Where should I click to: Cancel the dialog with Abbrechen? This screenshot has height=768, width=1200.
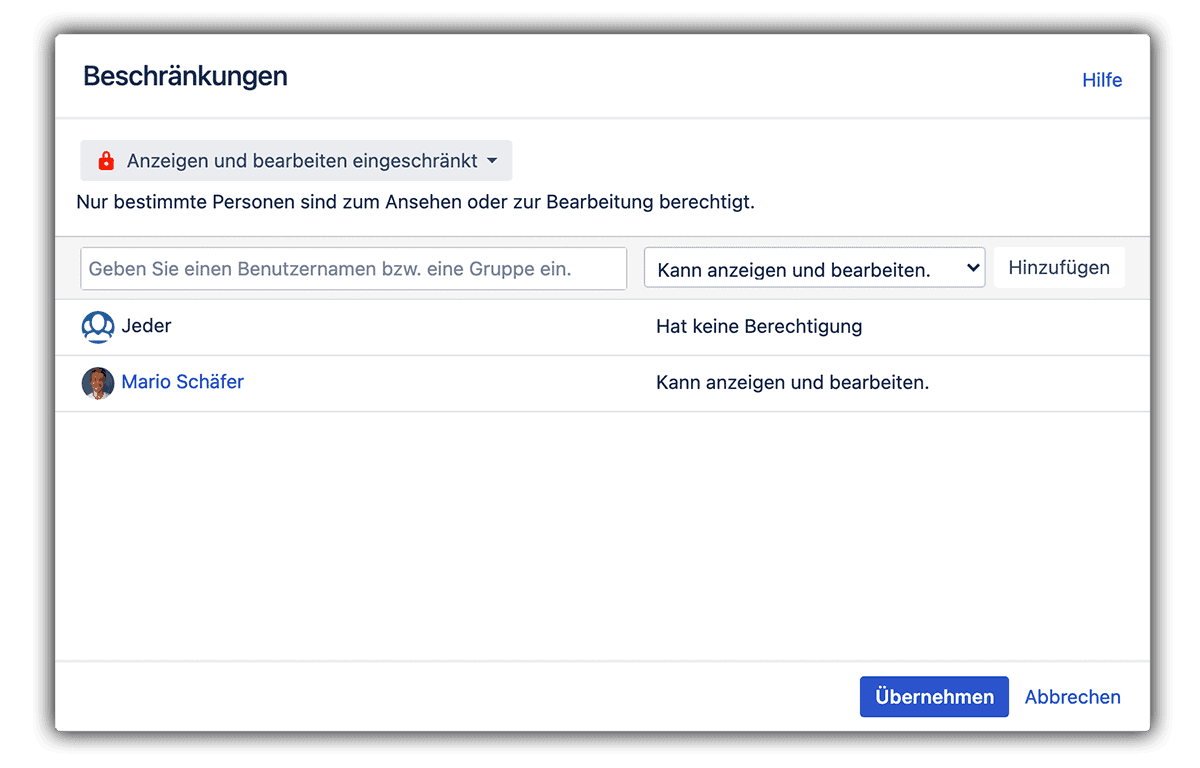pyautogui.click(x=1072, y=697)
